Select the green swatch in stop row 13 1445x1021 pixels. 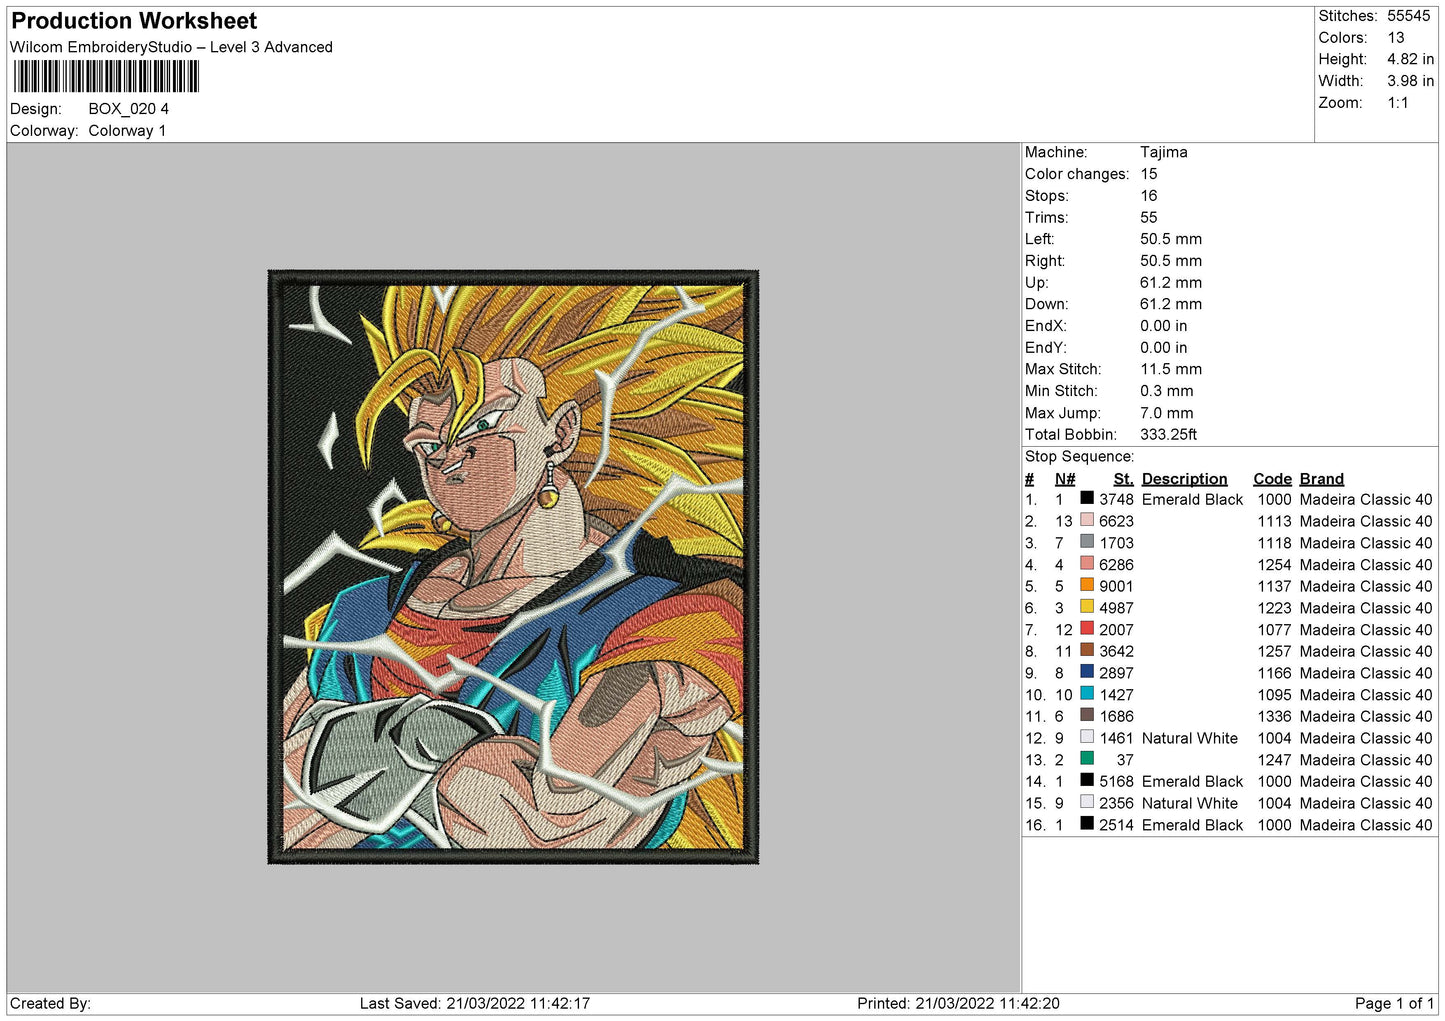(1087, 758)
